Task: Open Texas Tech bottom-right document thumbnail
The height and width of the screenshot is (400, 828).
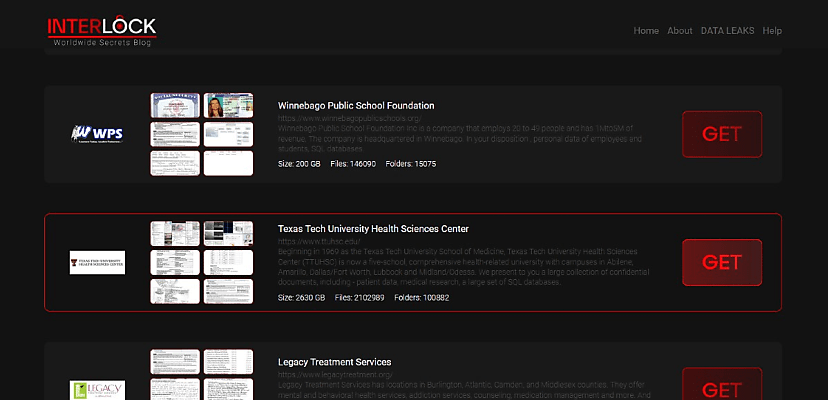Action: (x=228, y=291)
